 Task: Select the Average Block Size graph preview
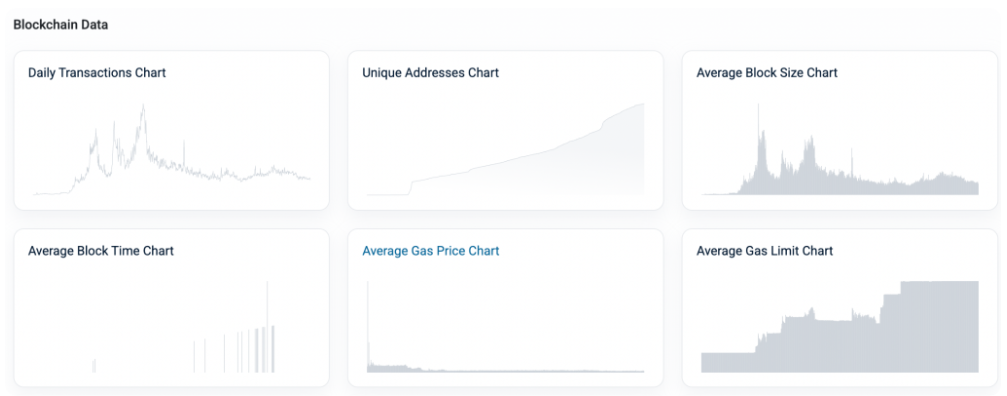pyautogui.click(x=840, y=149)
